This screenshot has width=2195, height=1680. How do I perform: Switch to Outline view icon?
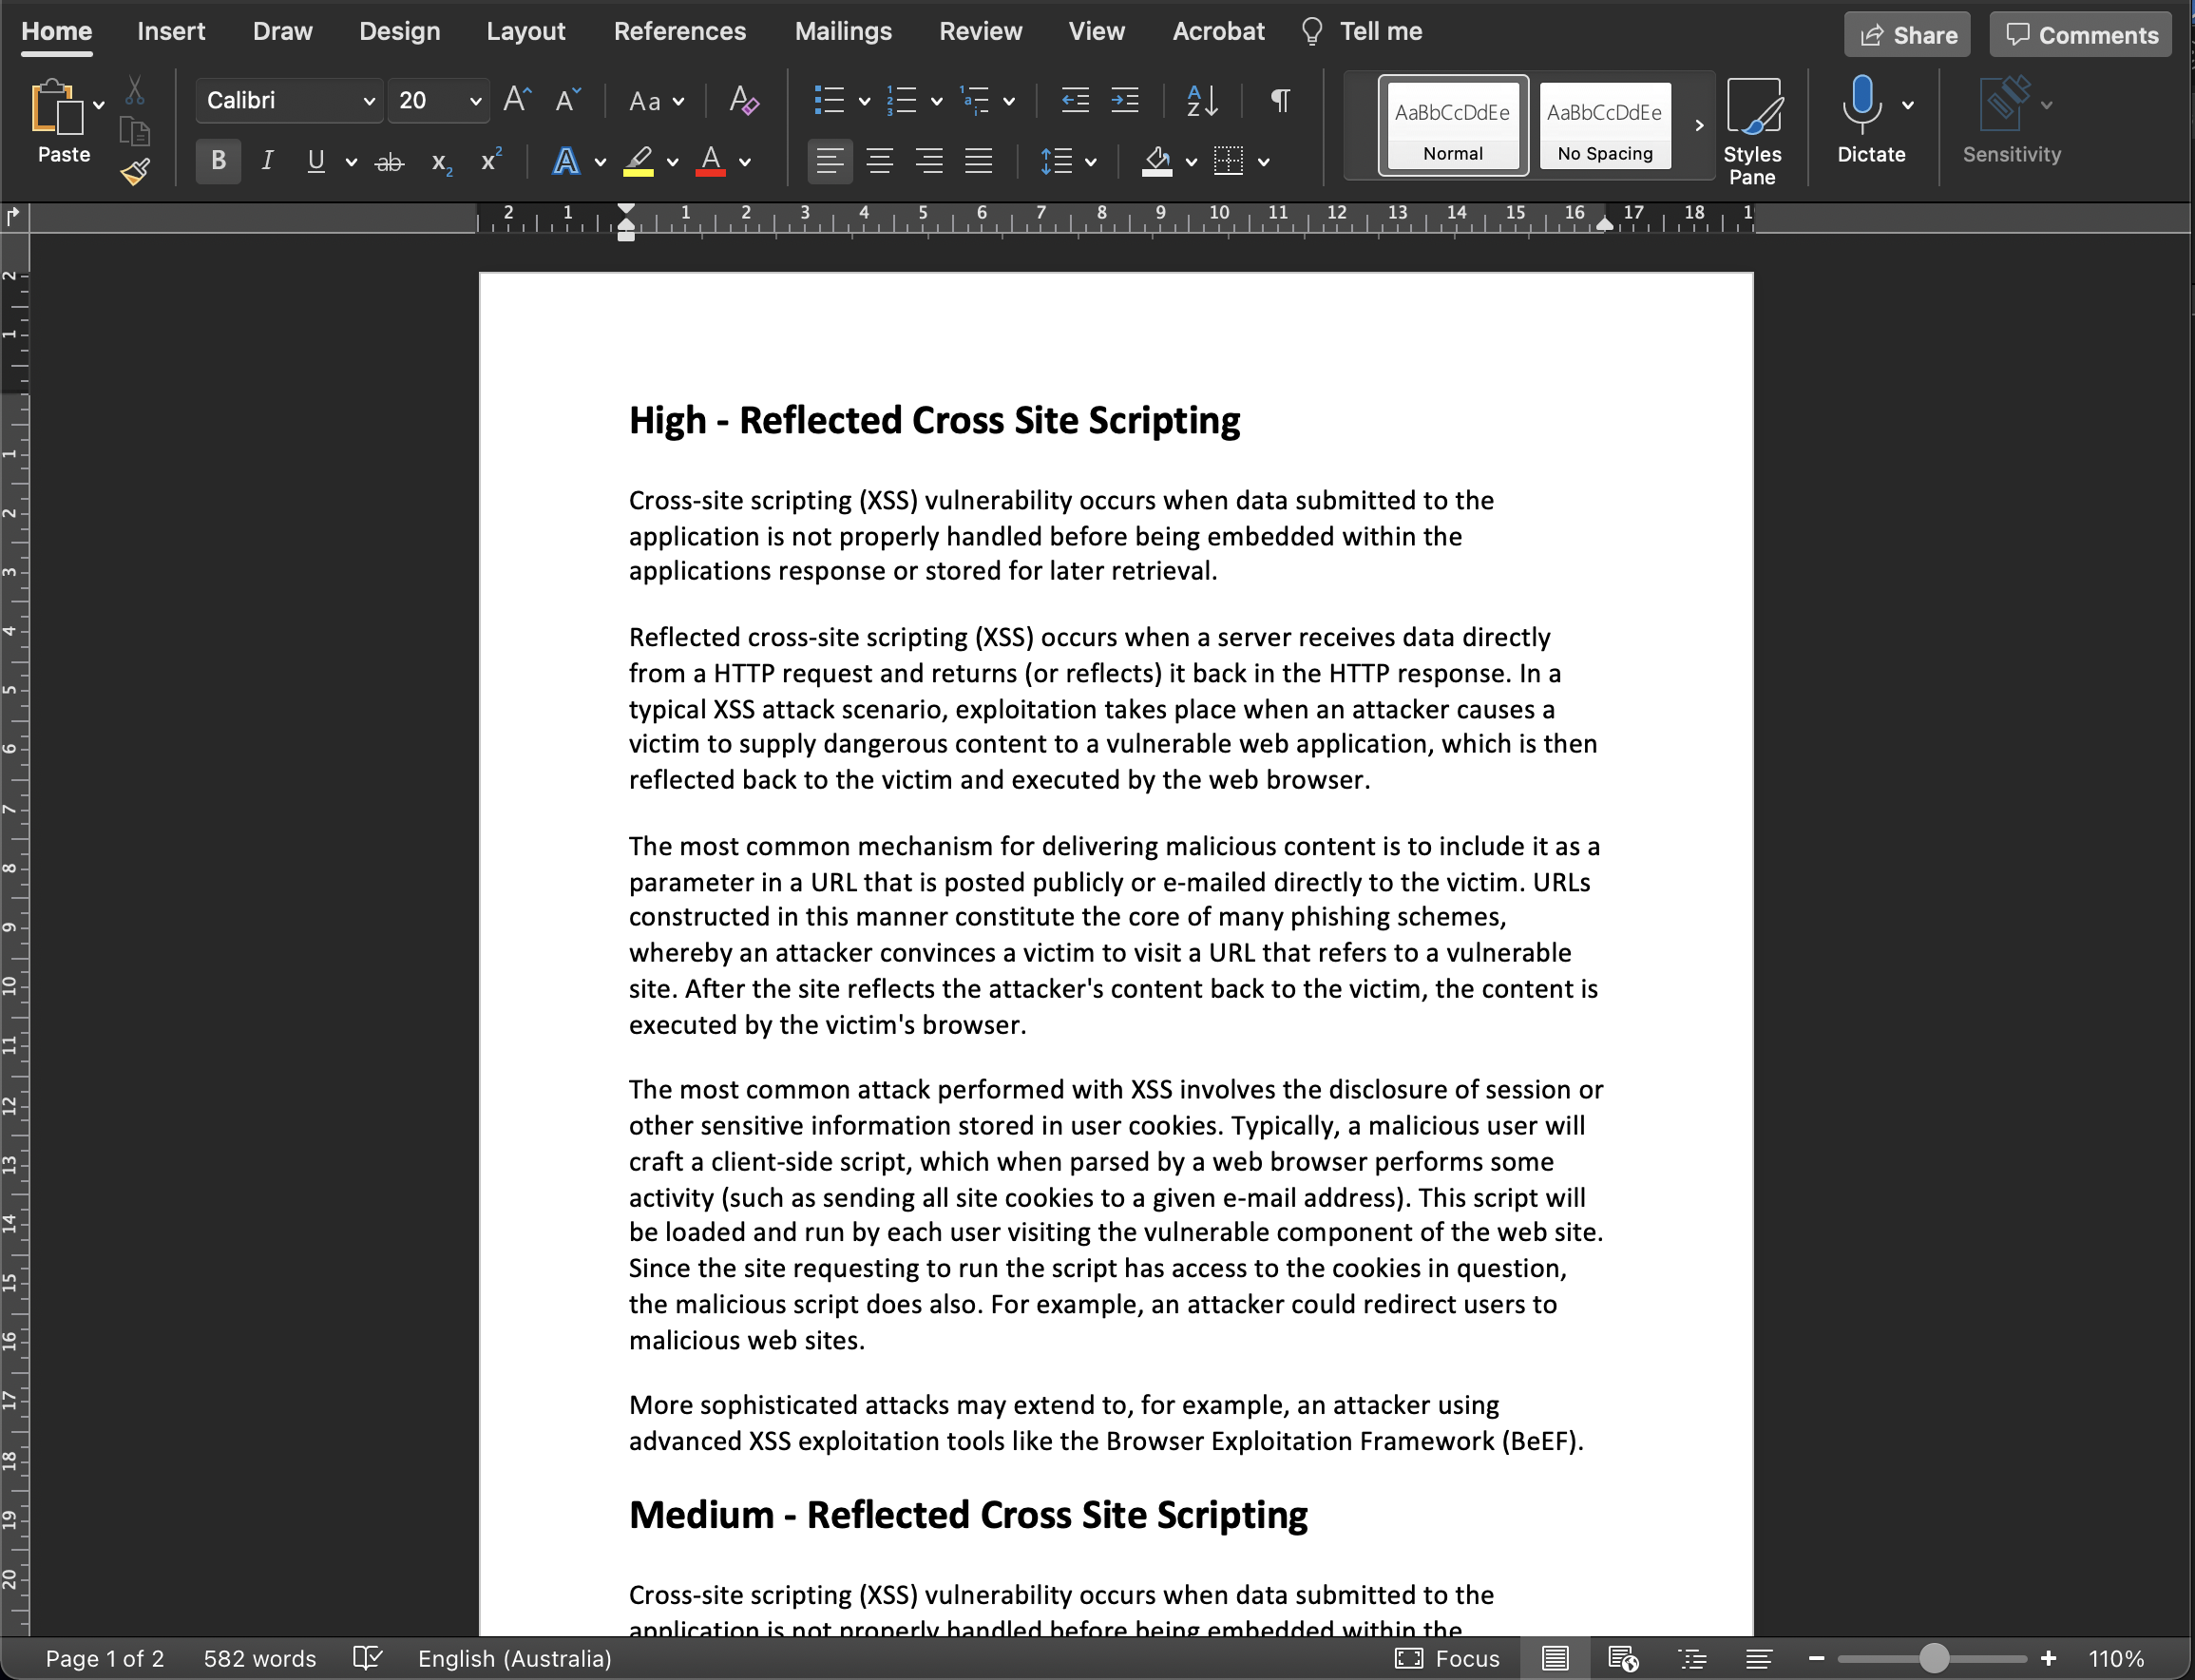pyautogui.click(x=1692, y=1658)
